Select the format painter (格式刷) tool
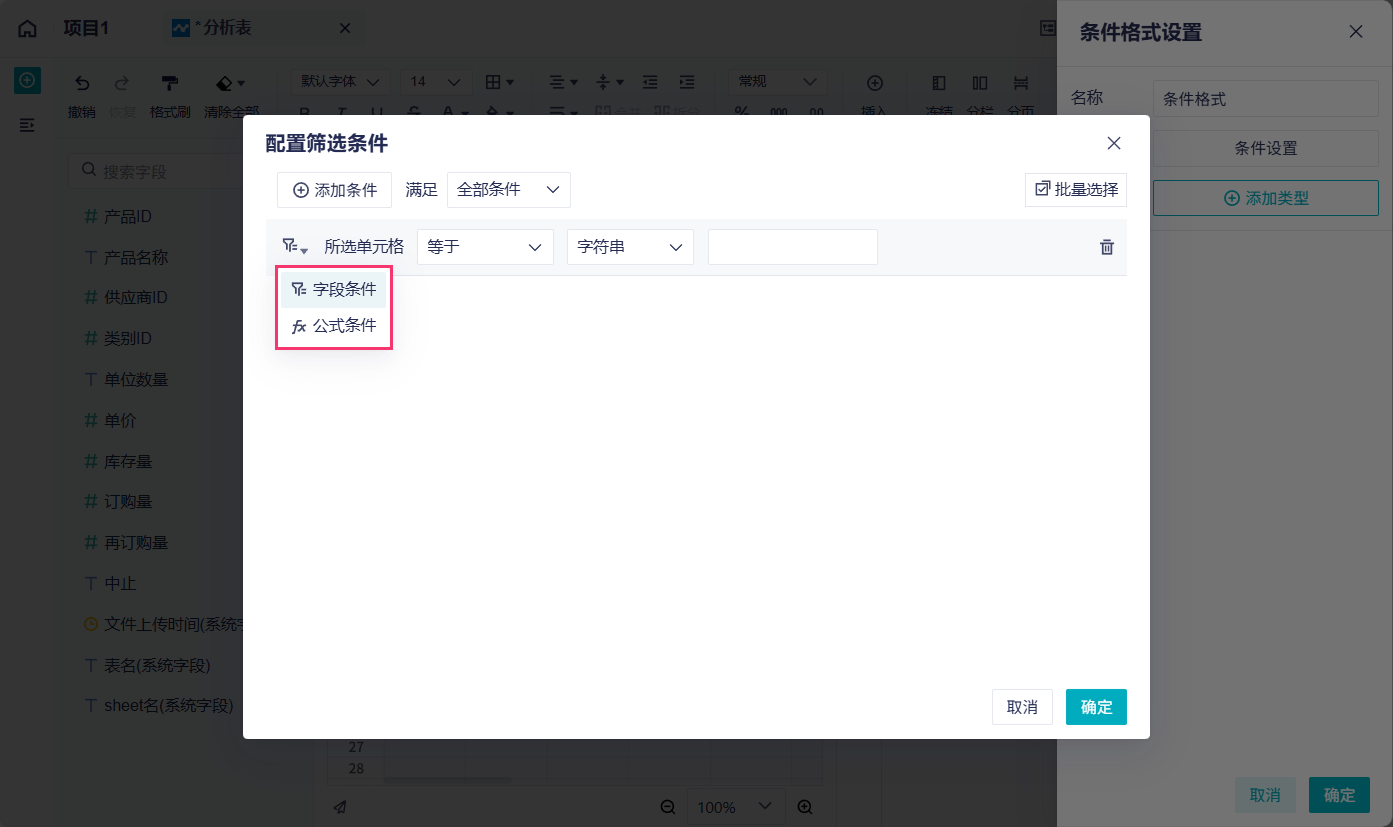Viewport: 1393px width, 827px height. [x=170, y=83]
